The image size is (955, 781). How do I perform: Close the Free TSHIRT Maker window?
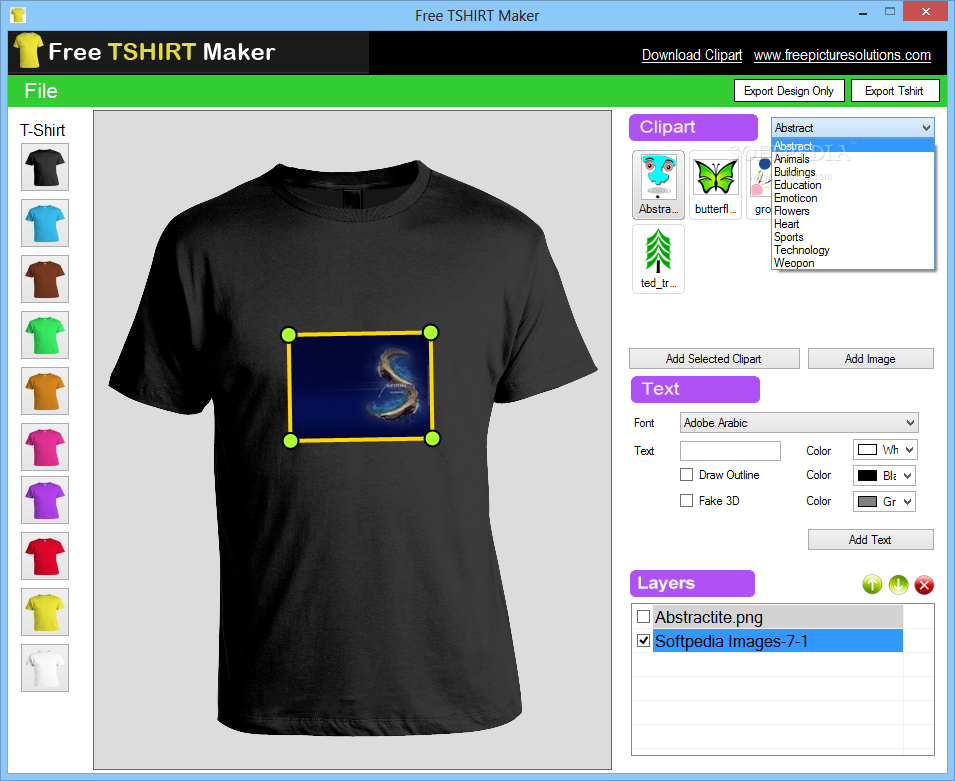(926, 11)
